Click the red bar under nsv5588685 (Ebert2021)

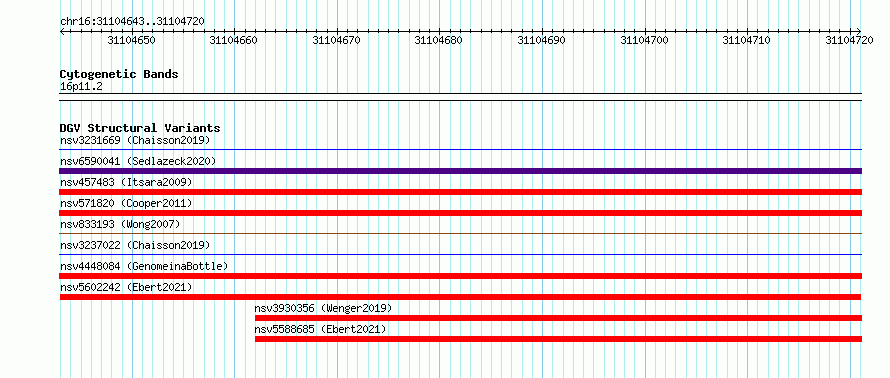pyautogui.click(x=559, y=339)
